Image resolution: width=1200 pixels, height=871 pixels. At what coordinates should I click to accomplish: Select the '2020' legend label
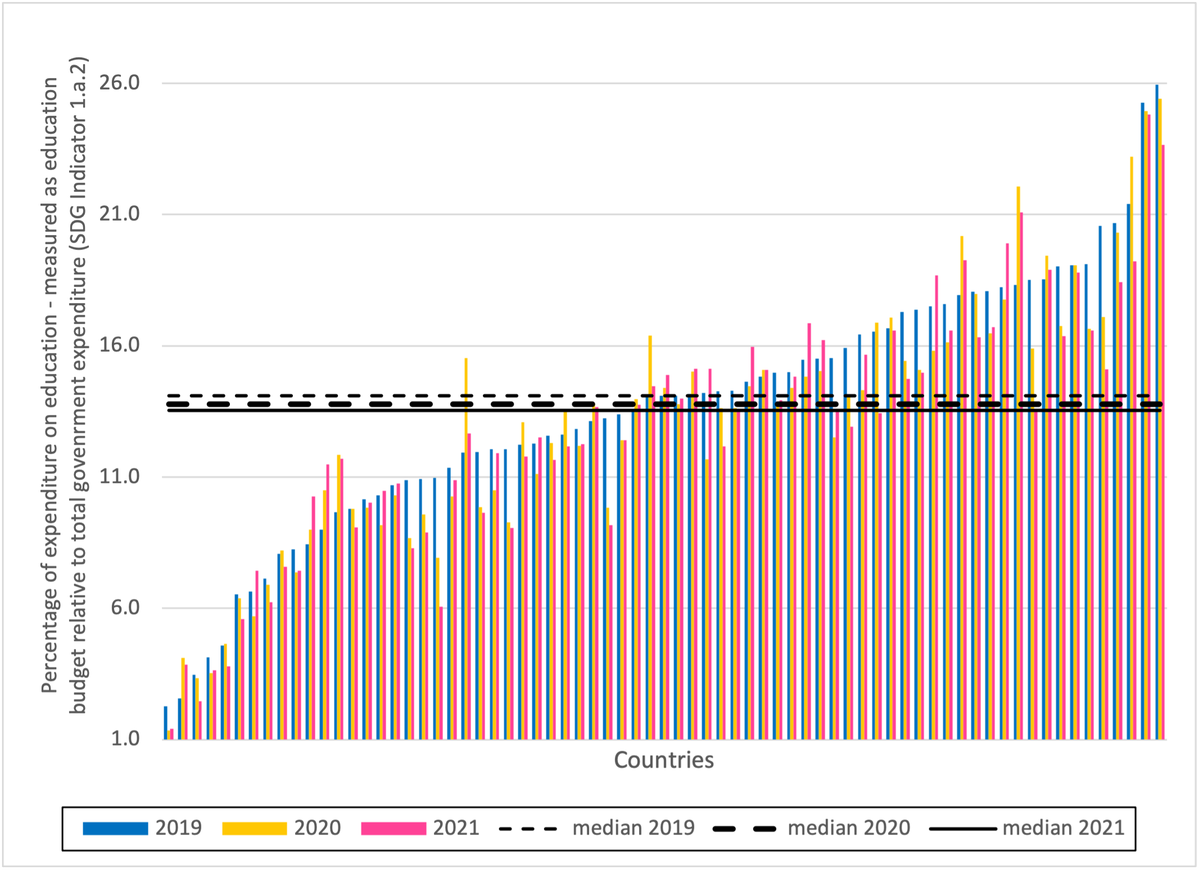coord(319,828)
